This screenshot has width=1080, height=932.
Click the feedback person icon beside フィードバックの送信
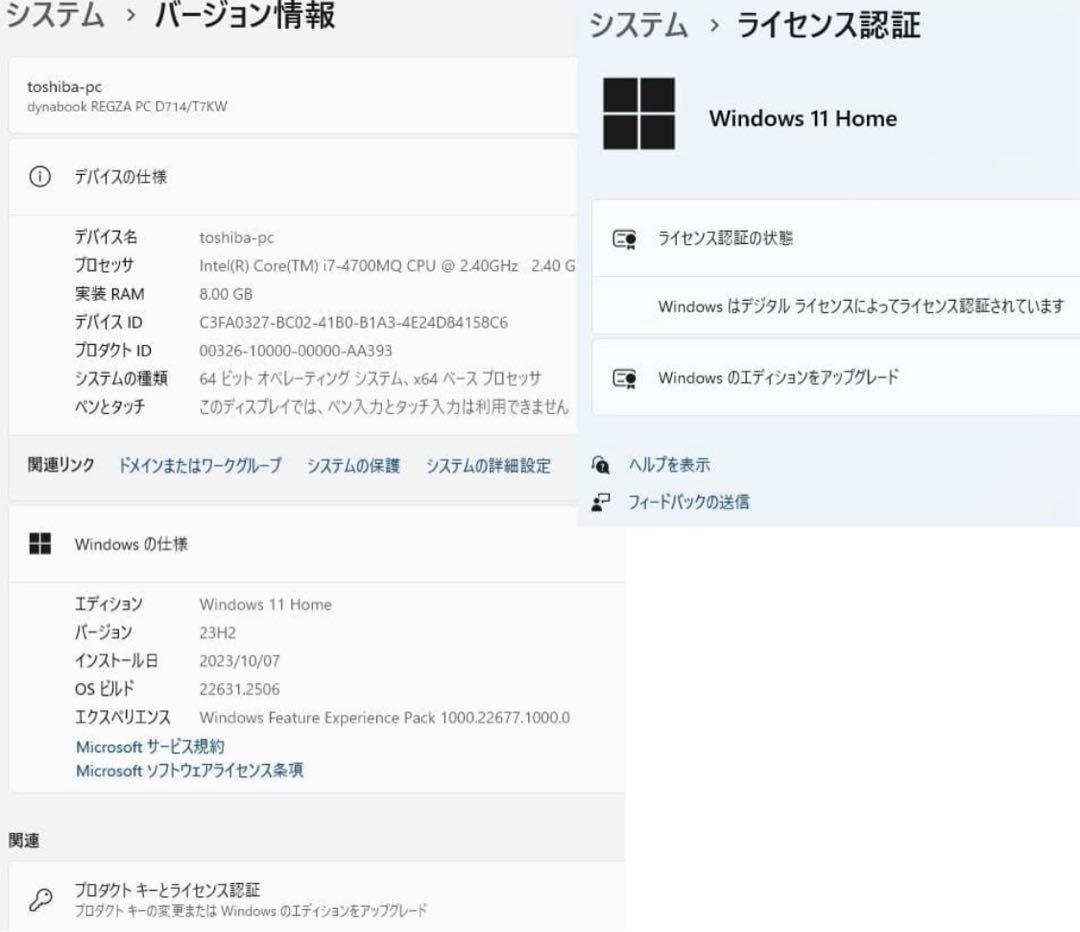pyautogui.click(x=601, y=502)
